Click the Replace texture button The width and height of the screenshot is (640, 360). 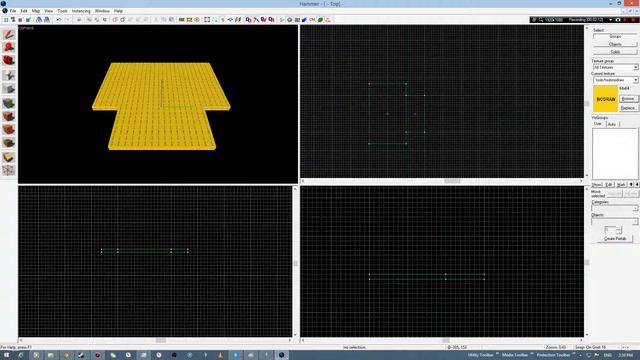pyautogui.click(x=628, y=108)
